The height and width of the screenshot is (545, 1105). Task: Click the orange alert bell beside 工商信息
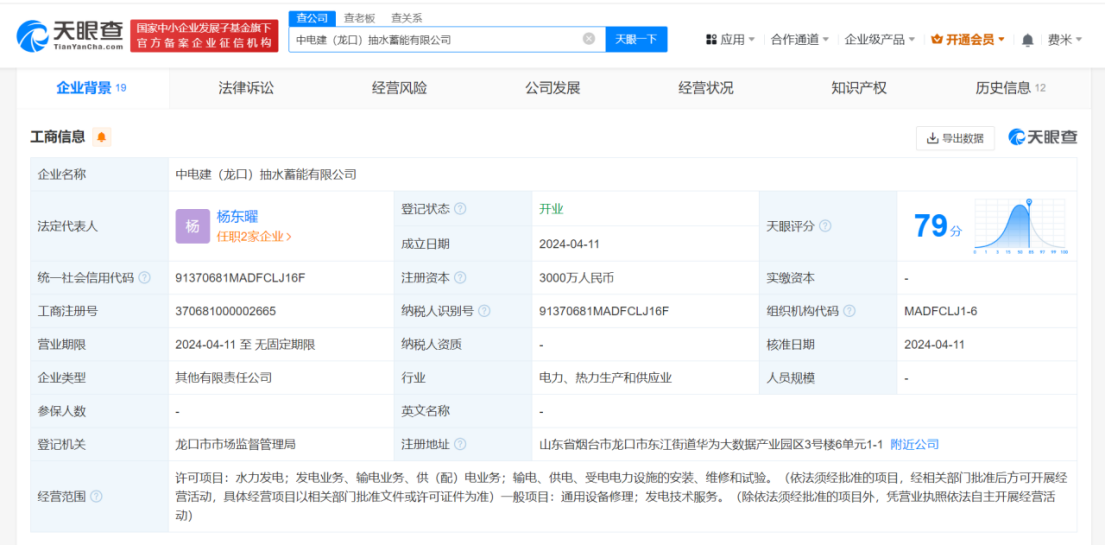tap(101, 137)
